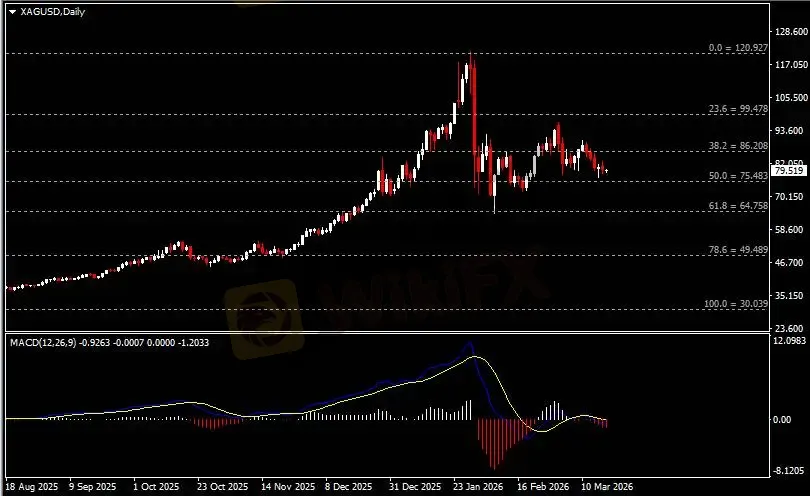Click the 12.0983 MACD scale value

pyautogui.click(x=790, y=341)
